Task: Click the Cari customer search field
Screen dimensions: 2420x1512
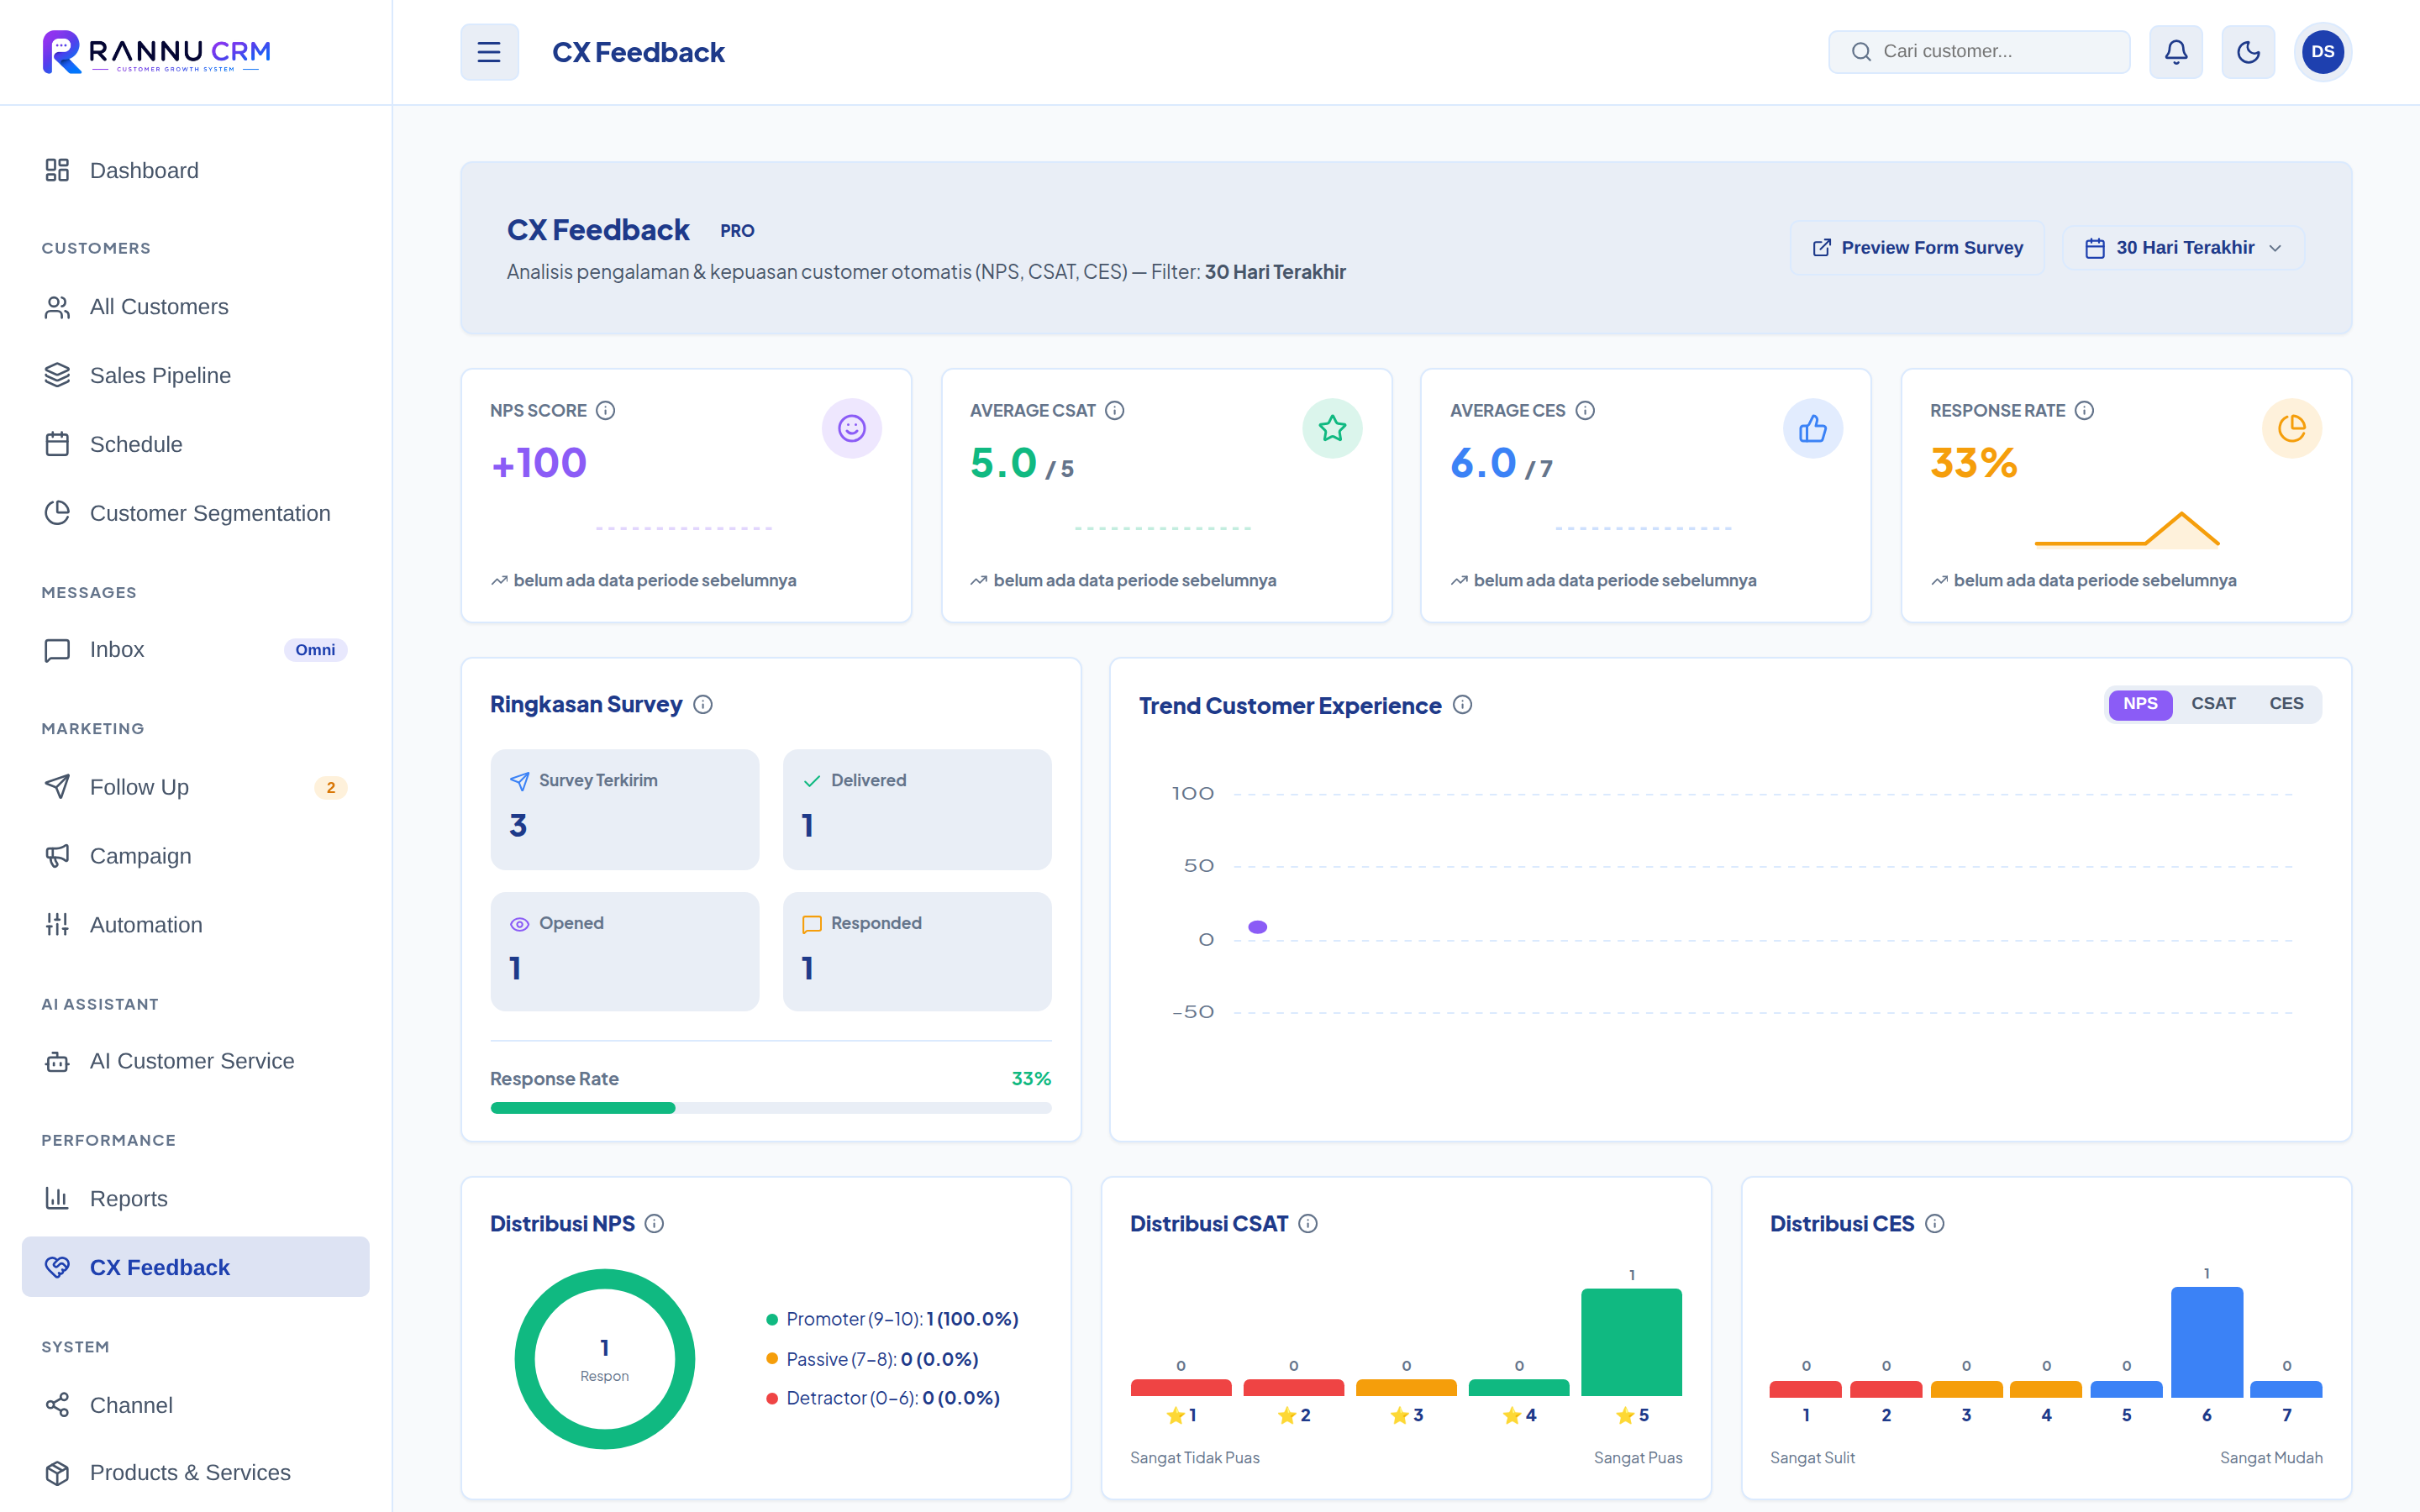Action: [x=1978, y=52]
